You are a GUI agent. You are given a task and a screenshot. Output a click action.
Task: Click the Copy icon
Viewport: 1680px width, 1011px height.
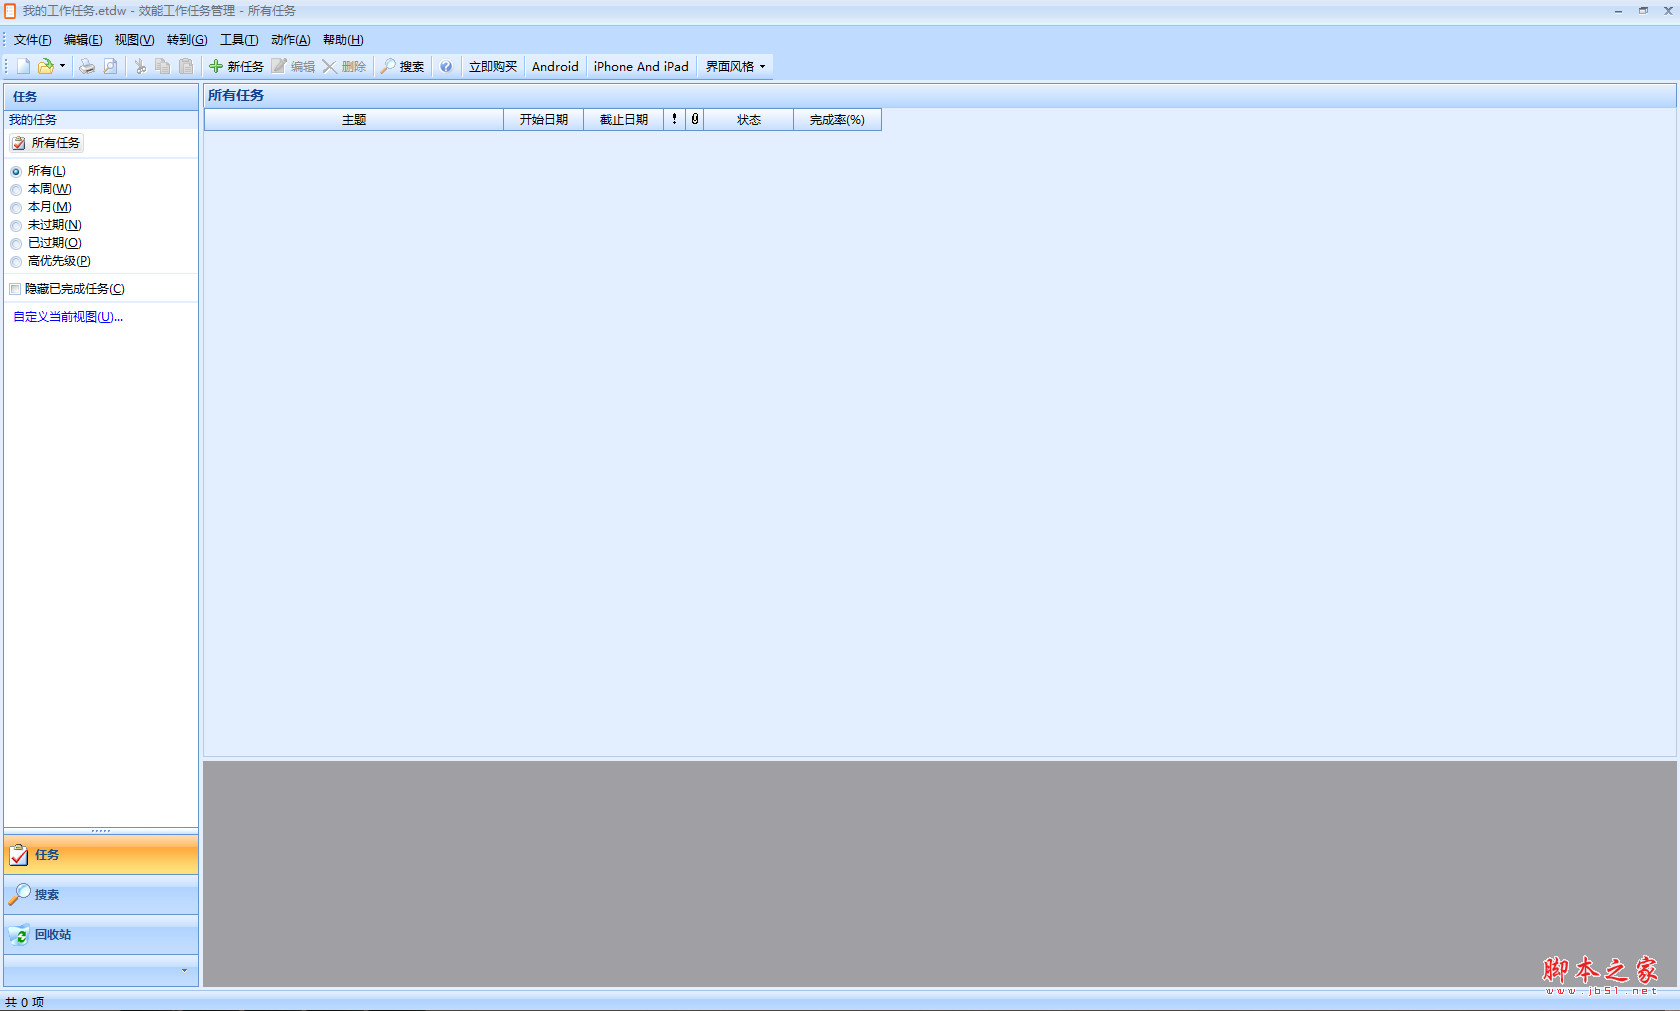(162, 66)
